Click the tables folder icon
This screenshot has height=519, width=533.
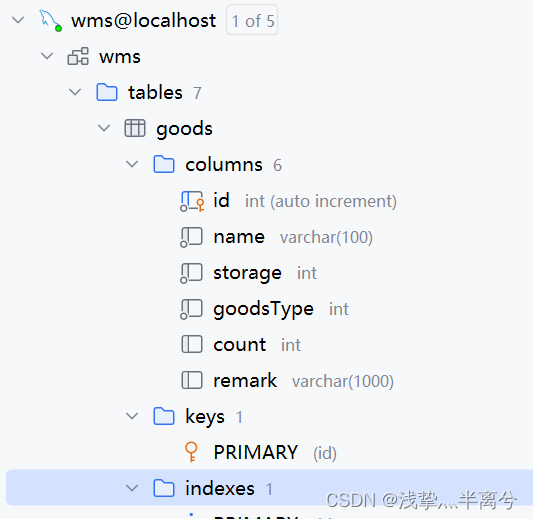107,92
